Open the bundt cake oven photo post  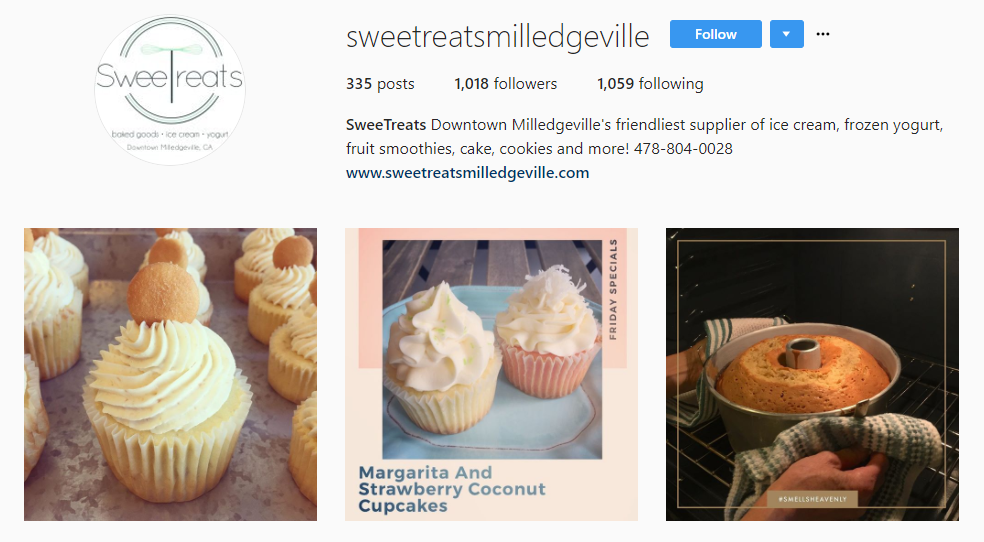click(812, 375)
